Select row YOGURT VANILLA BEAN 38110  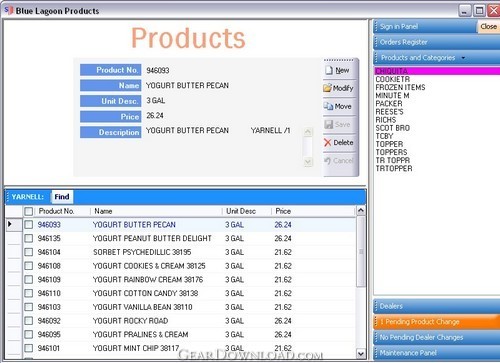(x=189, y=307)
